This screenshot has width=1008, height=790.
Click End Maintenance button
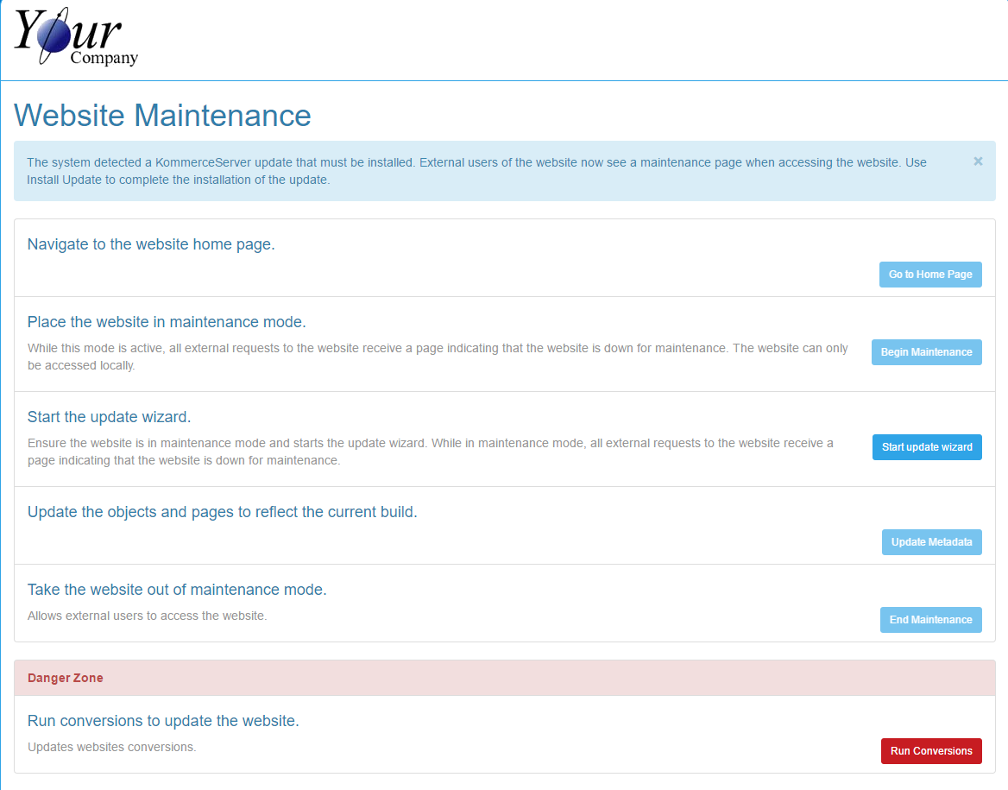(x=931, y=620)
